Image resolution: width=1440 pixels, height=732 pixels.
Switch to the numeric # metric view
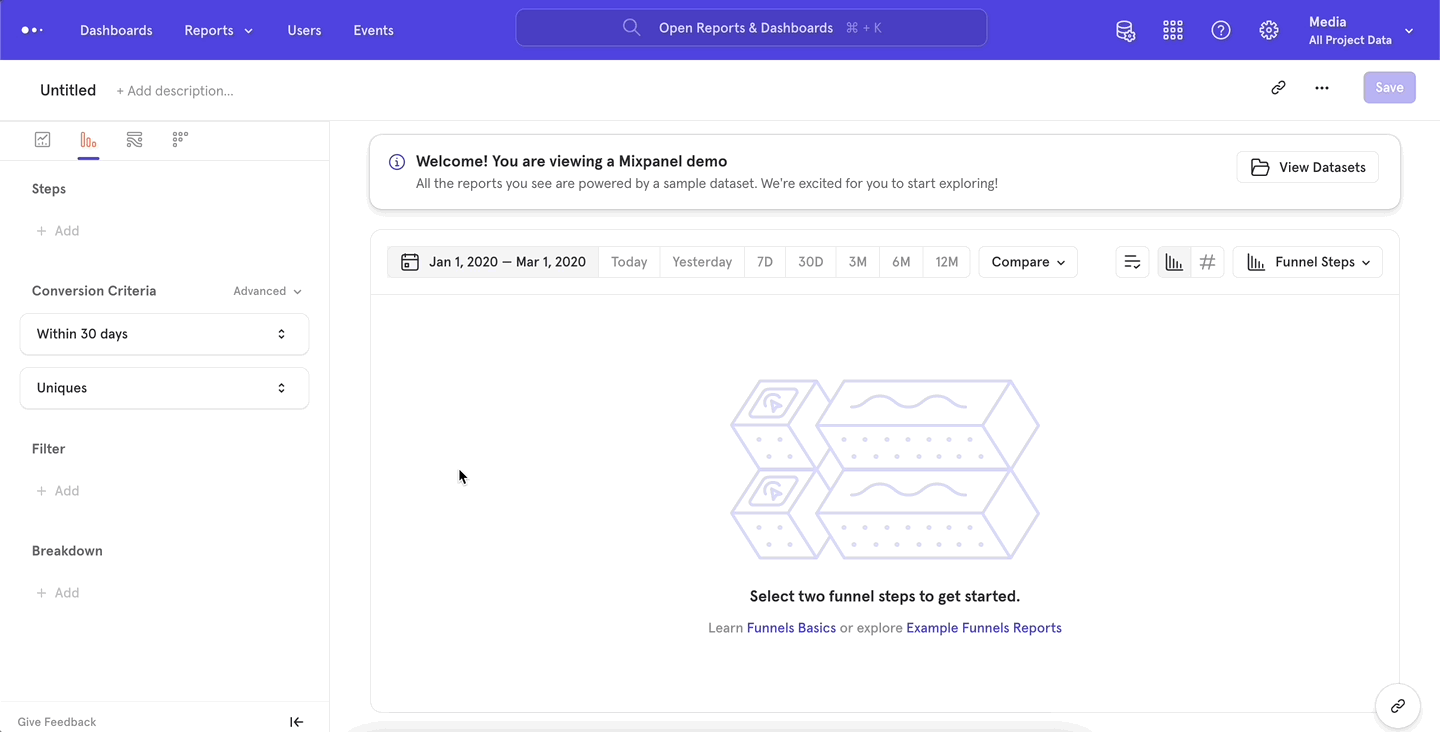point(1207,261)
